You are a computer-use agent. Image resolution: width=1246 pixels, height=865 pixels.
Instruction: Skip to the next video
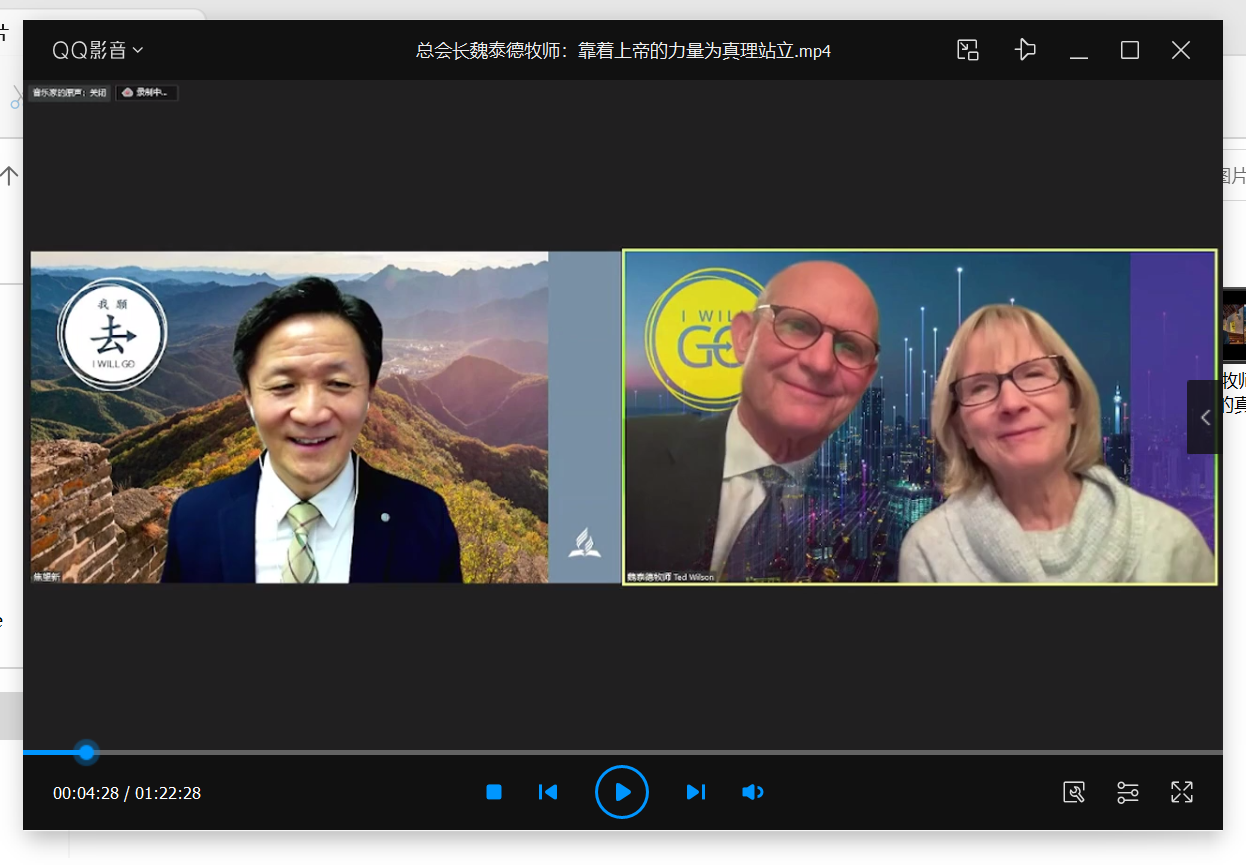point(696,792)
